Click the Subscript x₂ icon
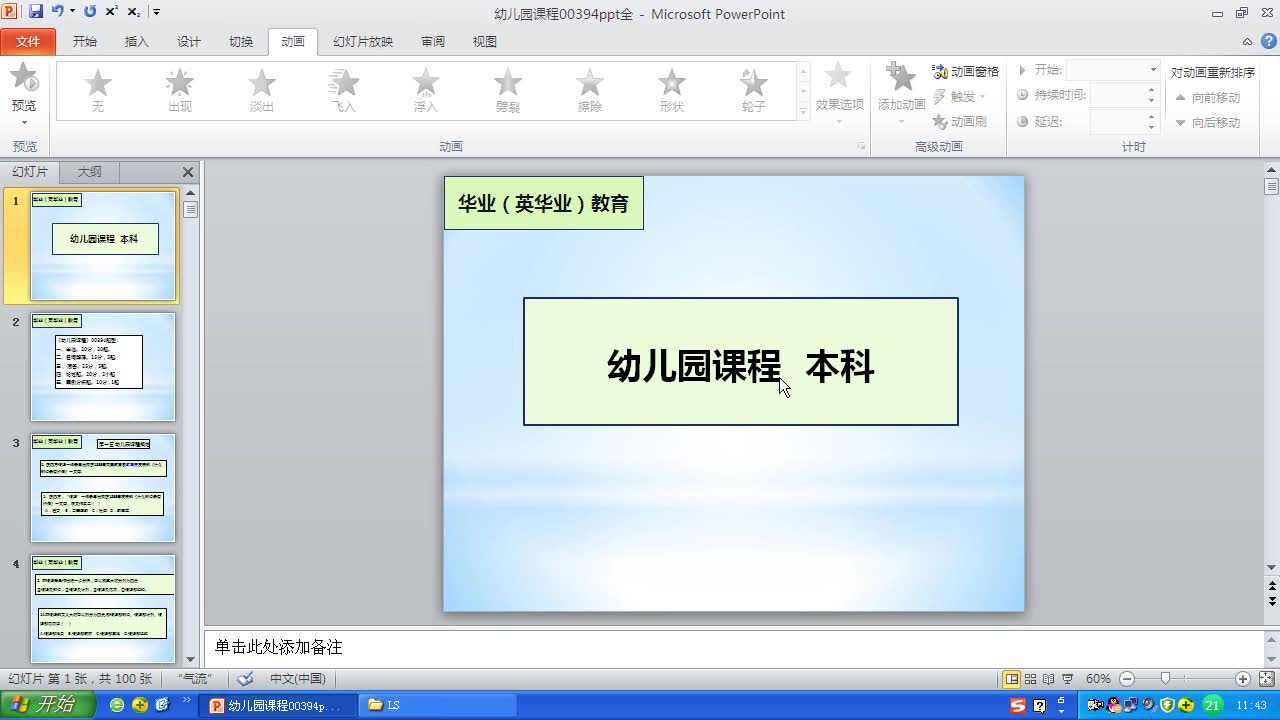This screenshot has height=720, width=1280. [x=134, y=12]
